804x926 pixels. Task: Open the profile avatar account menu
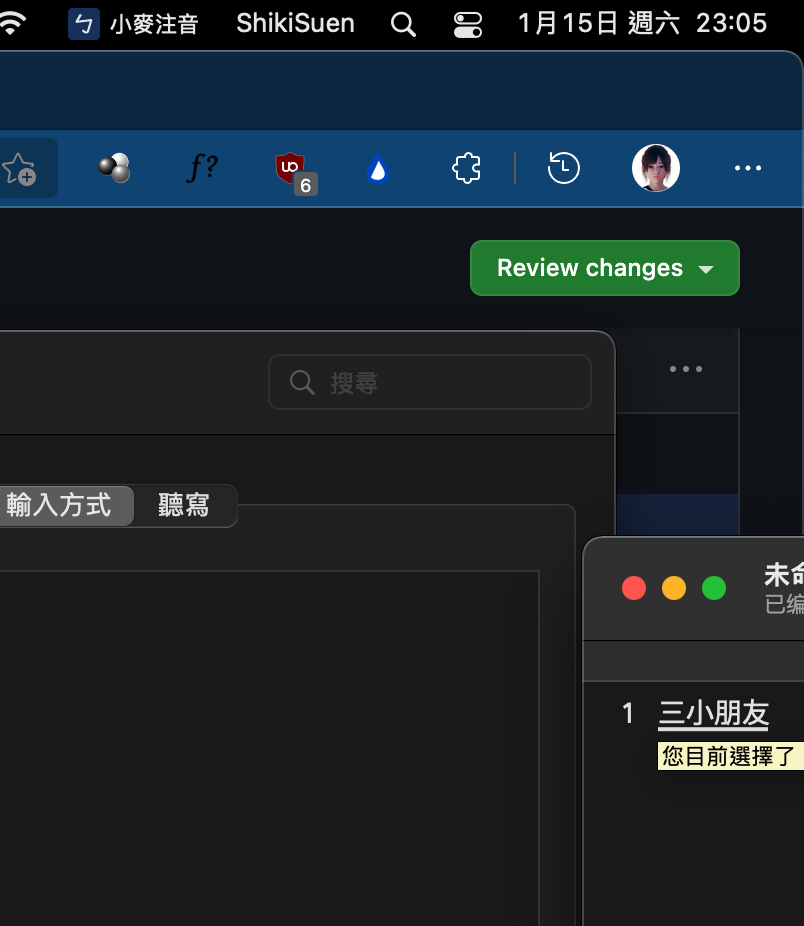click(656, 168)
